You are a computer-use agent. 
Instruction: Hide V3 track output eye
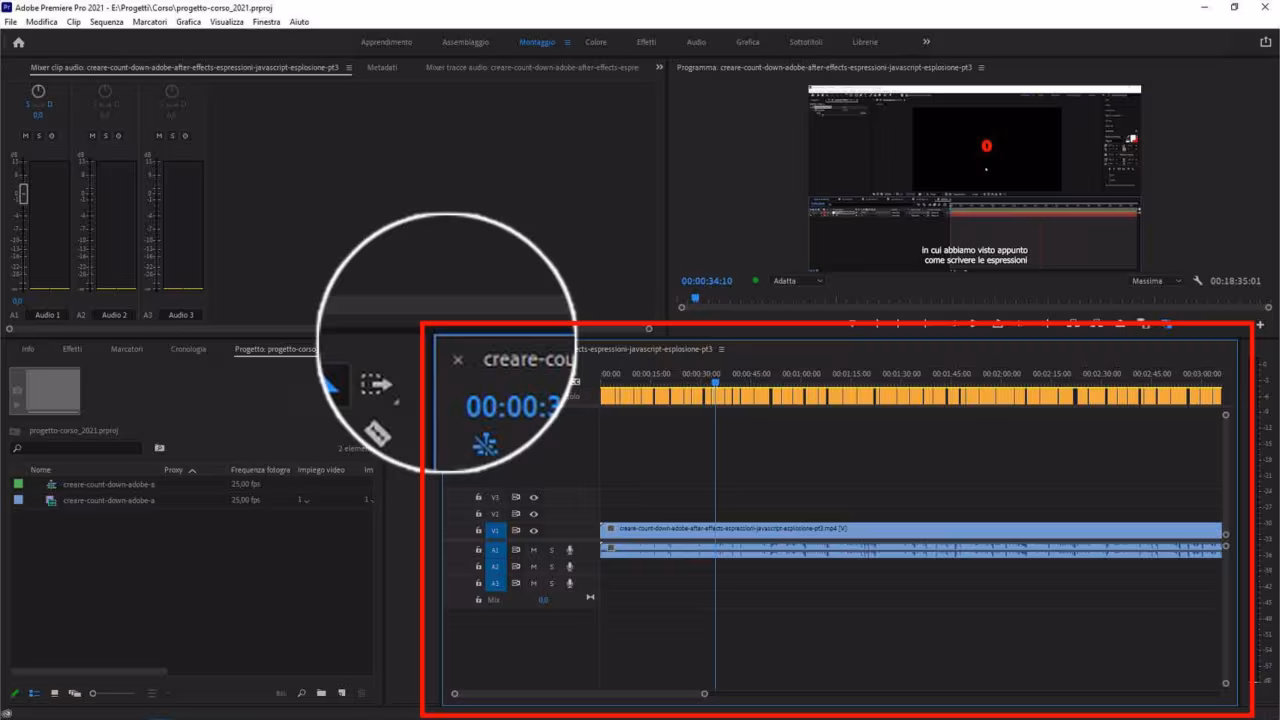pyautogui.click(x=534, y=497)
